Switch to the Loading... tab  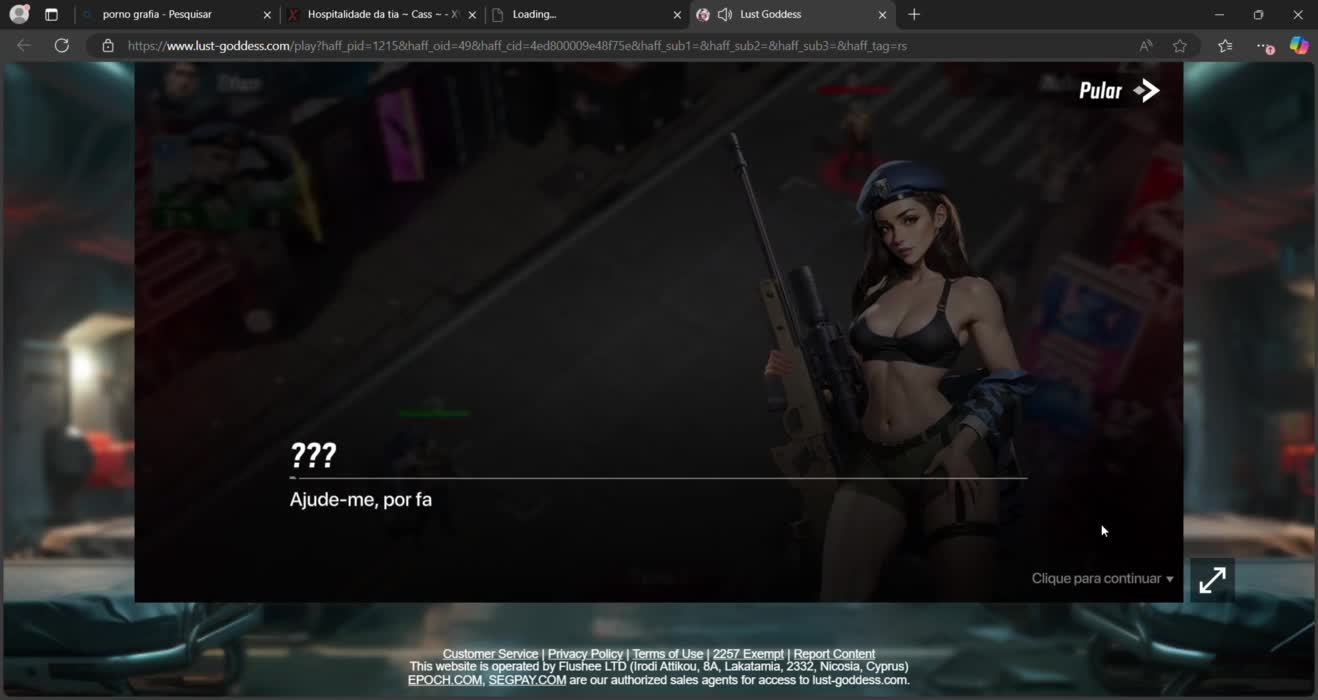tap(580, 15)
